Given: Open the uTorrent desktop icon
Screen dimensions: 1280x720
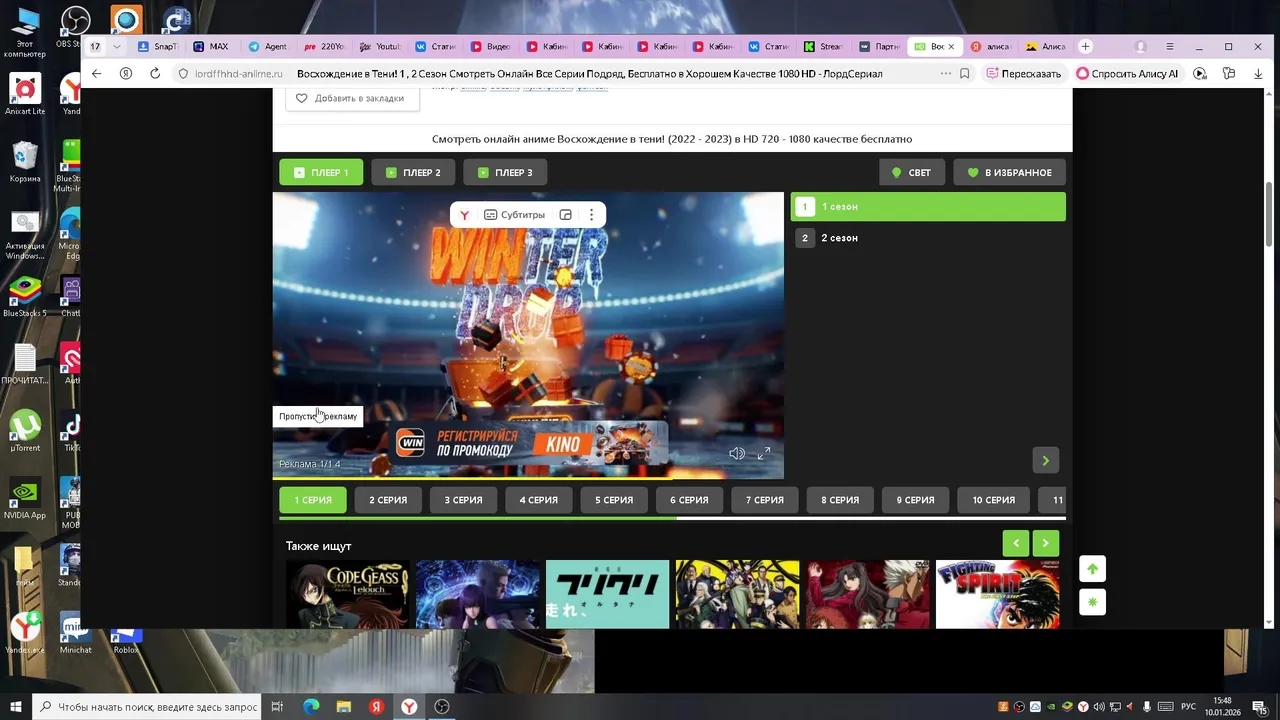Looking at the screenshot, I should pos(25,430).
